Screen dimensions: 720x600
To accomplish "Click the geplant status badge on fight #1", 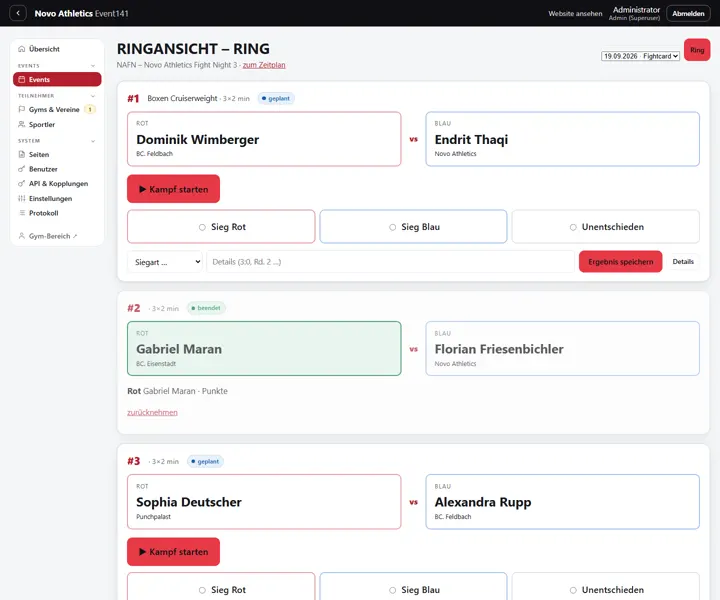I will [276, 98].
